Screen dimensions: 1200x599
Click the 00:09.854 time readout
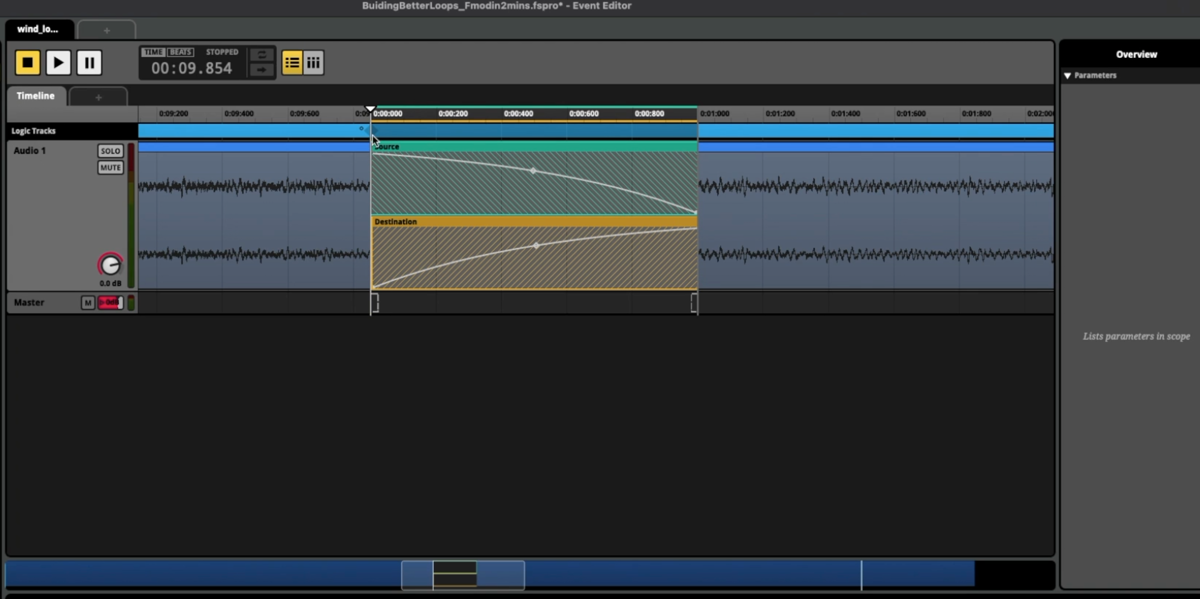192,69
